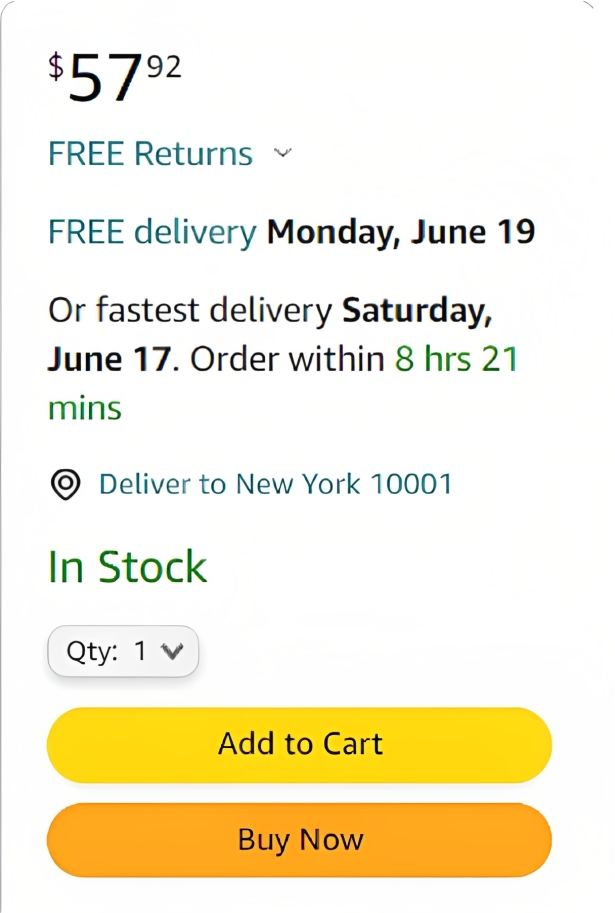Click the Saturday fastest delivery text
The image size is (615, 913).
(417, 311)
